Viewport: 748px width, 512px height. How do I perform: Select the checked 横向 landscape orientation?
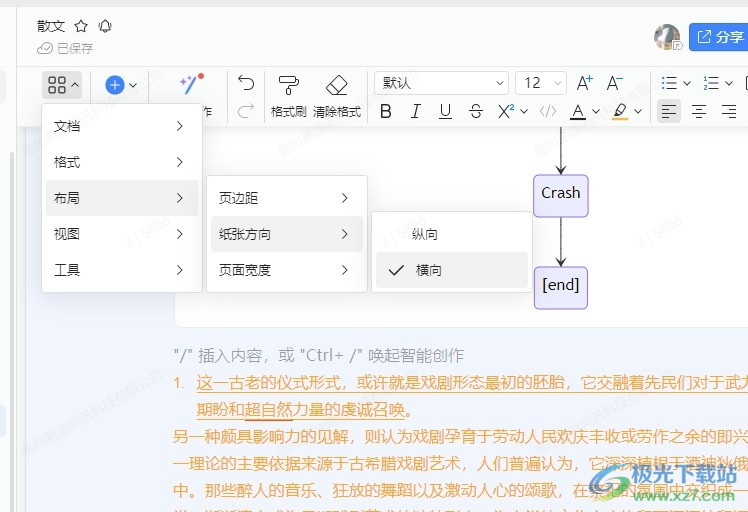452,270
